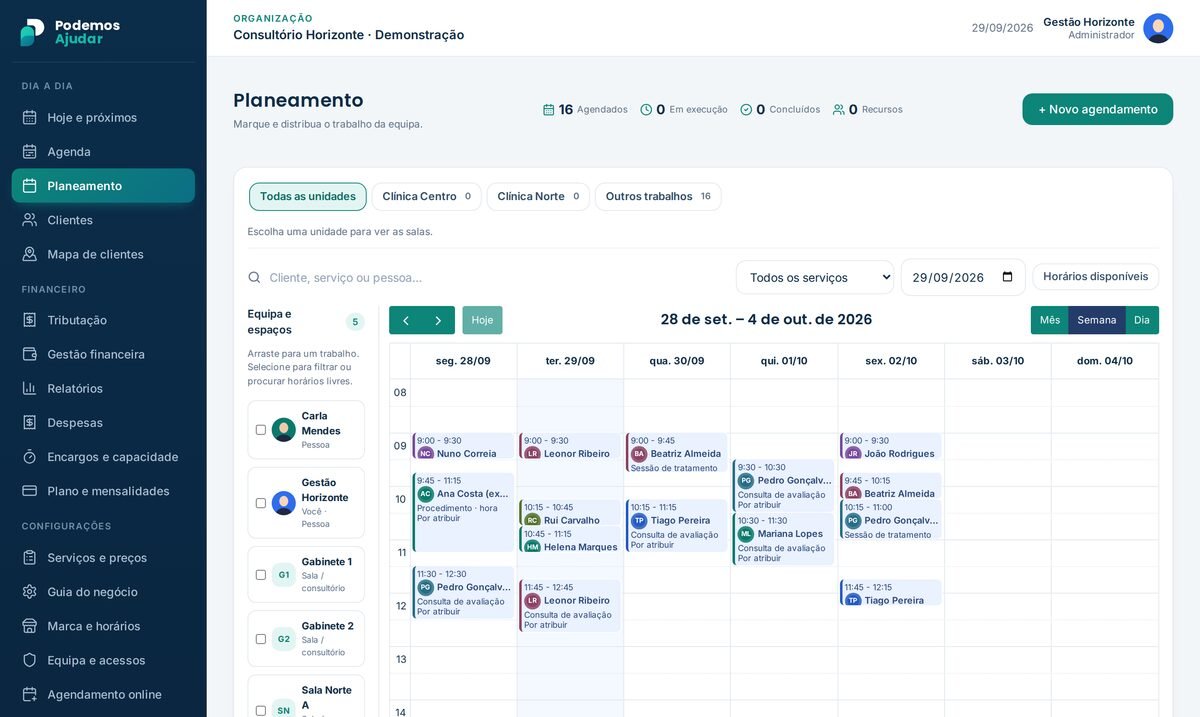Viewport: 1200px width, 717px height.
Task: Switch to Dia view
Action: (x=1142, y=320)
